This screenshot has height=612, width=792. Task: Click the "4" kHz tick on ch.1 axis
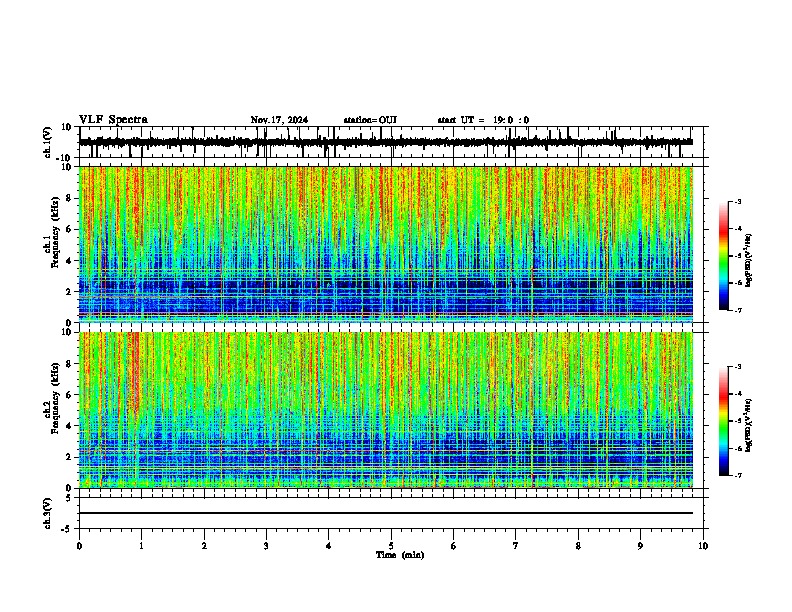(70, 261)
